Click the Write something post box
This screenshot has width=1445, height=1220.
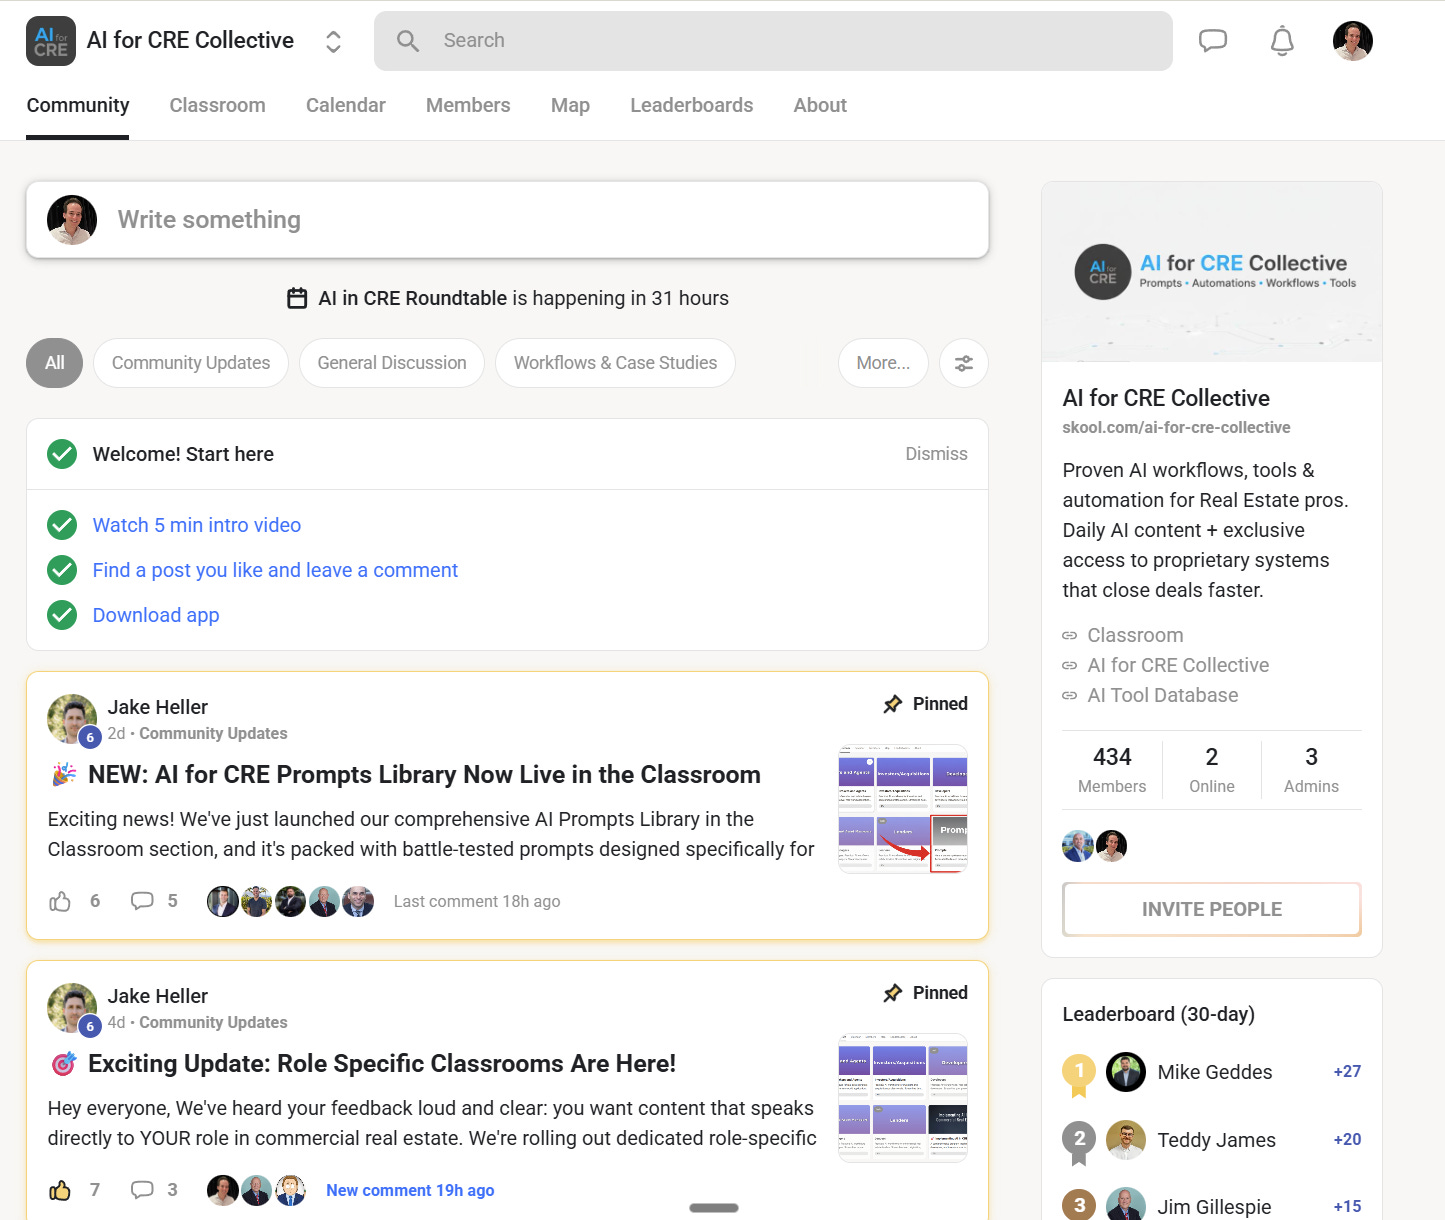click(507, 220)
